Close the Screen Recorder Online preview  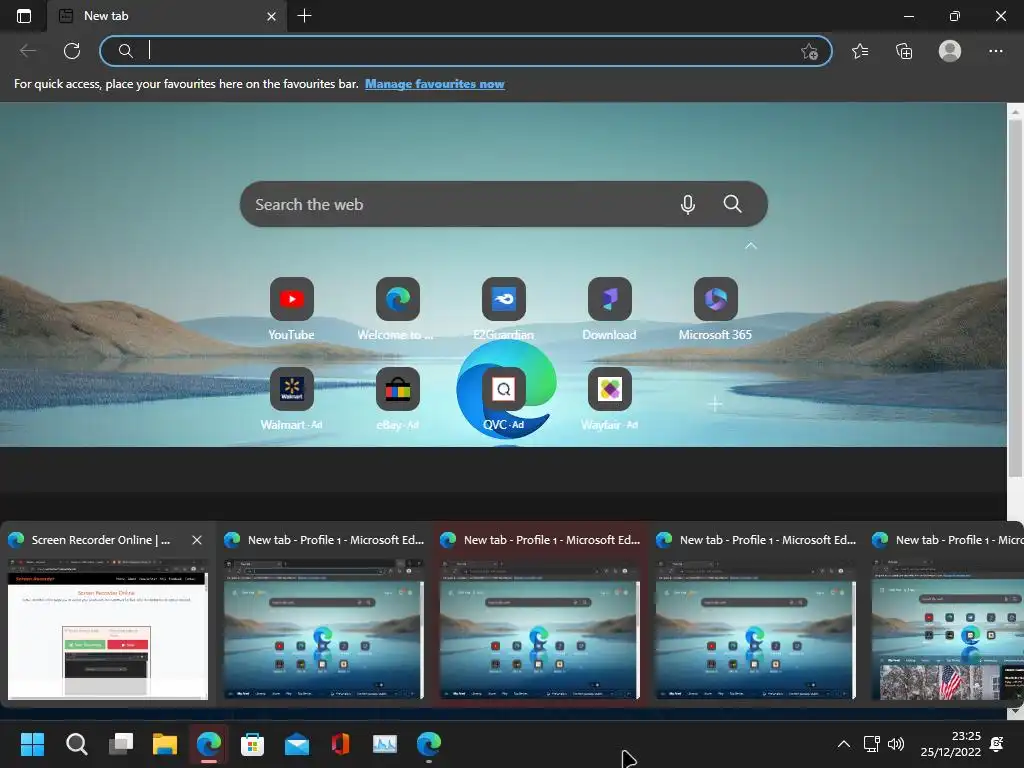(197, 540)
